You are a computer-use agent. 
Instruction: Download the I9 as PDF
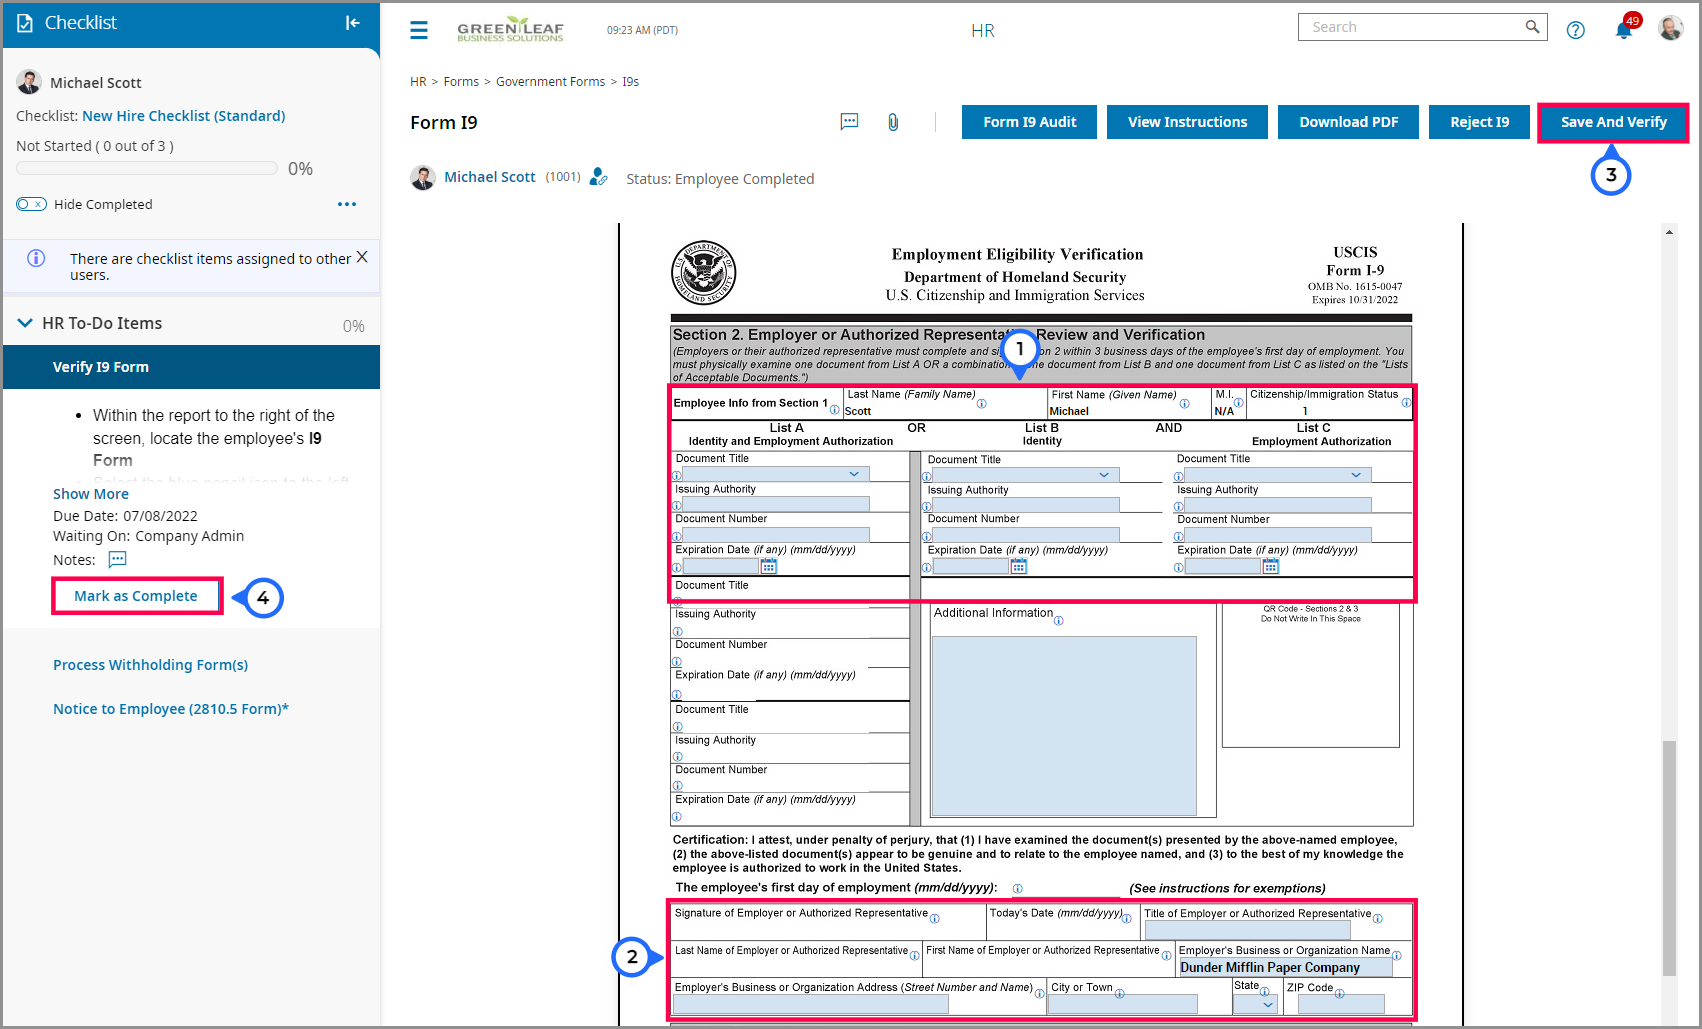[1348, 122]
